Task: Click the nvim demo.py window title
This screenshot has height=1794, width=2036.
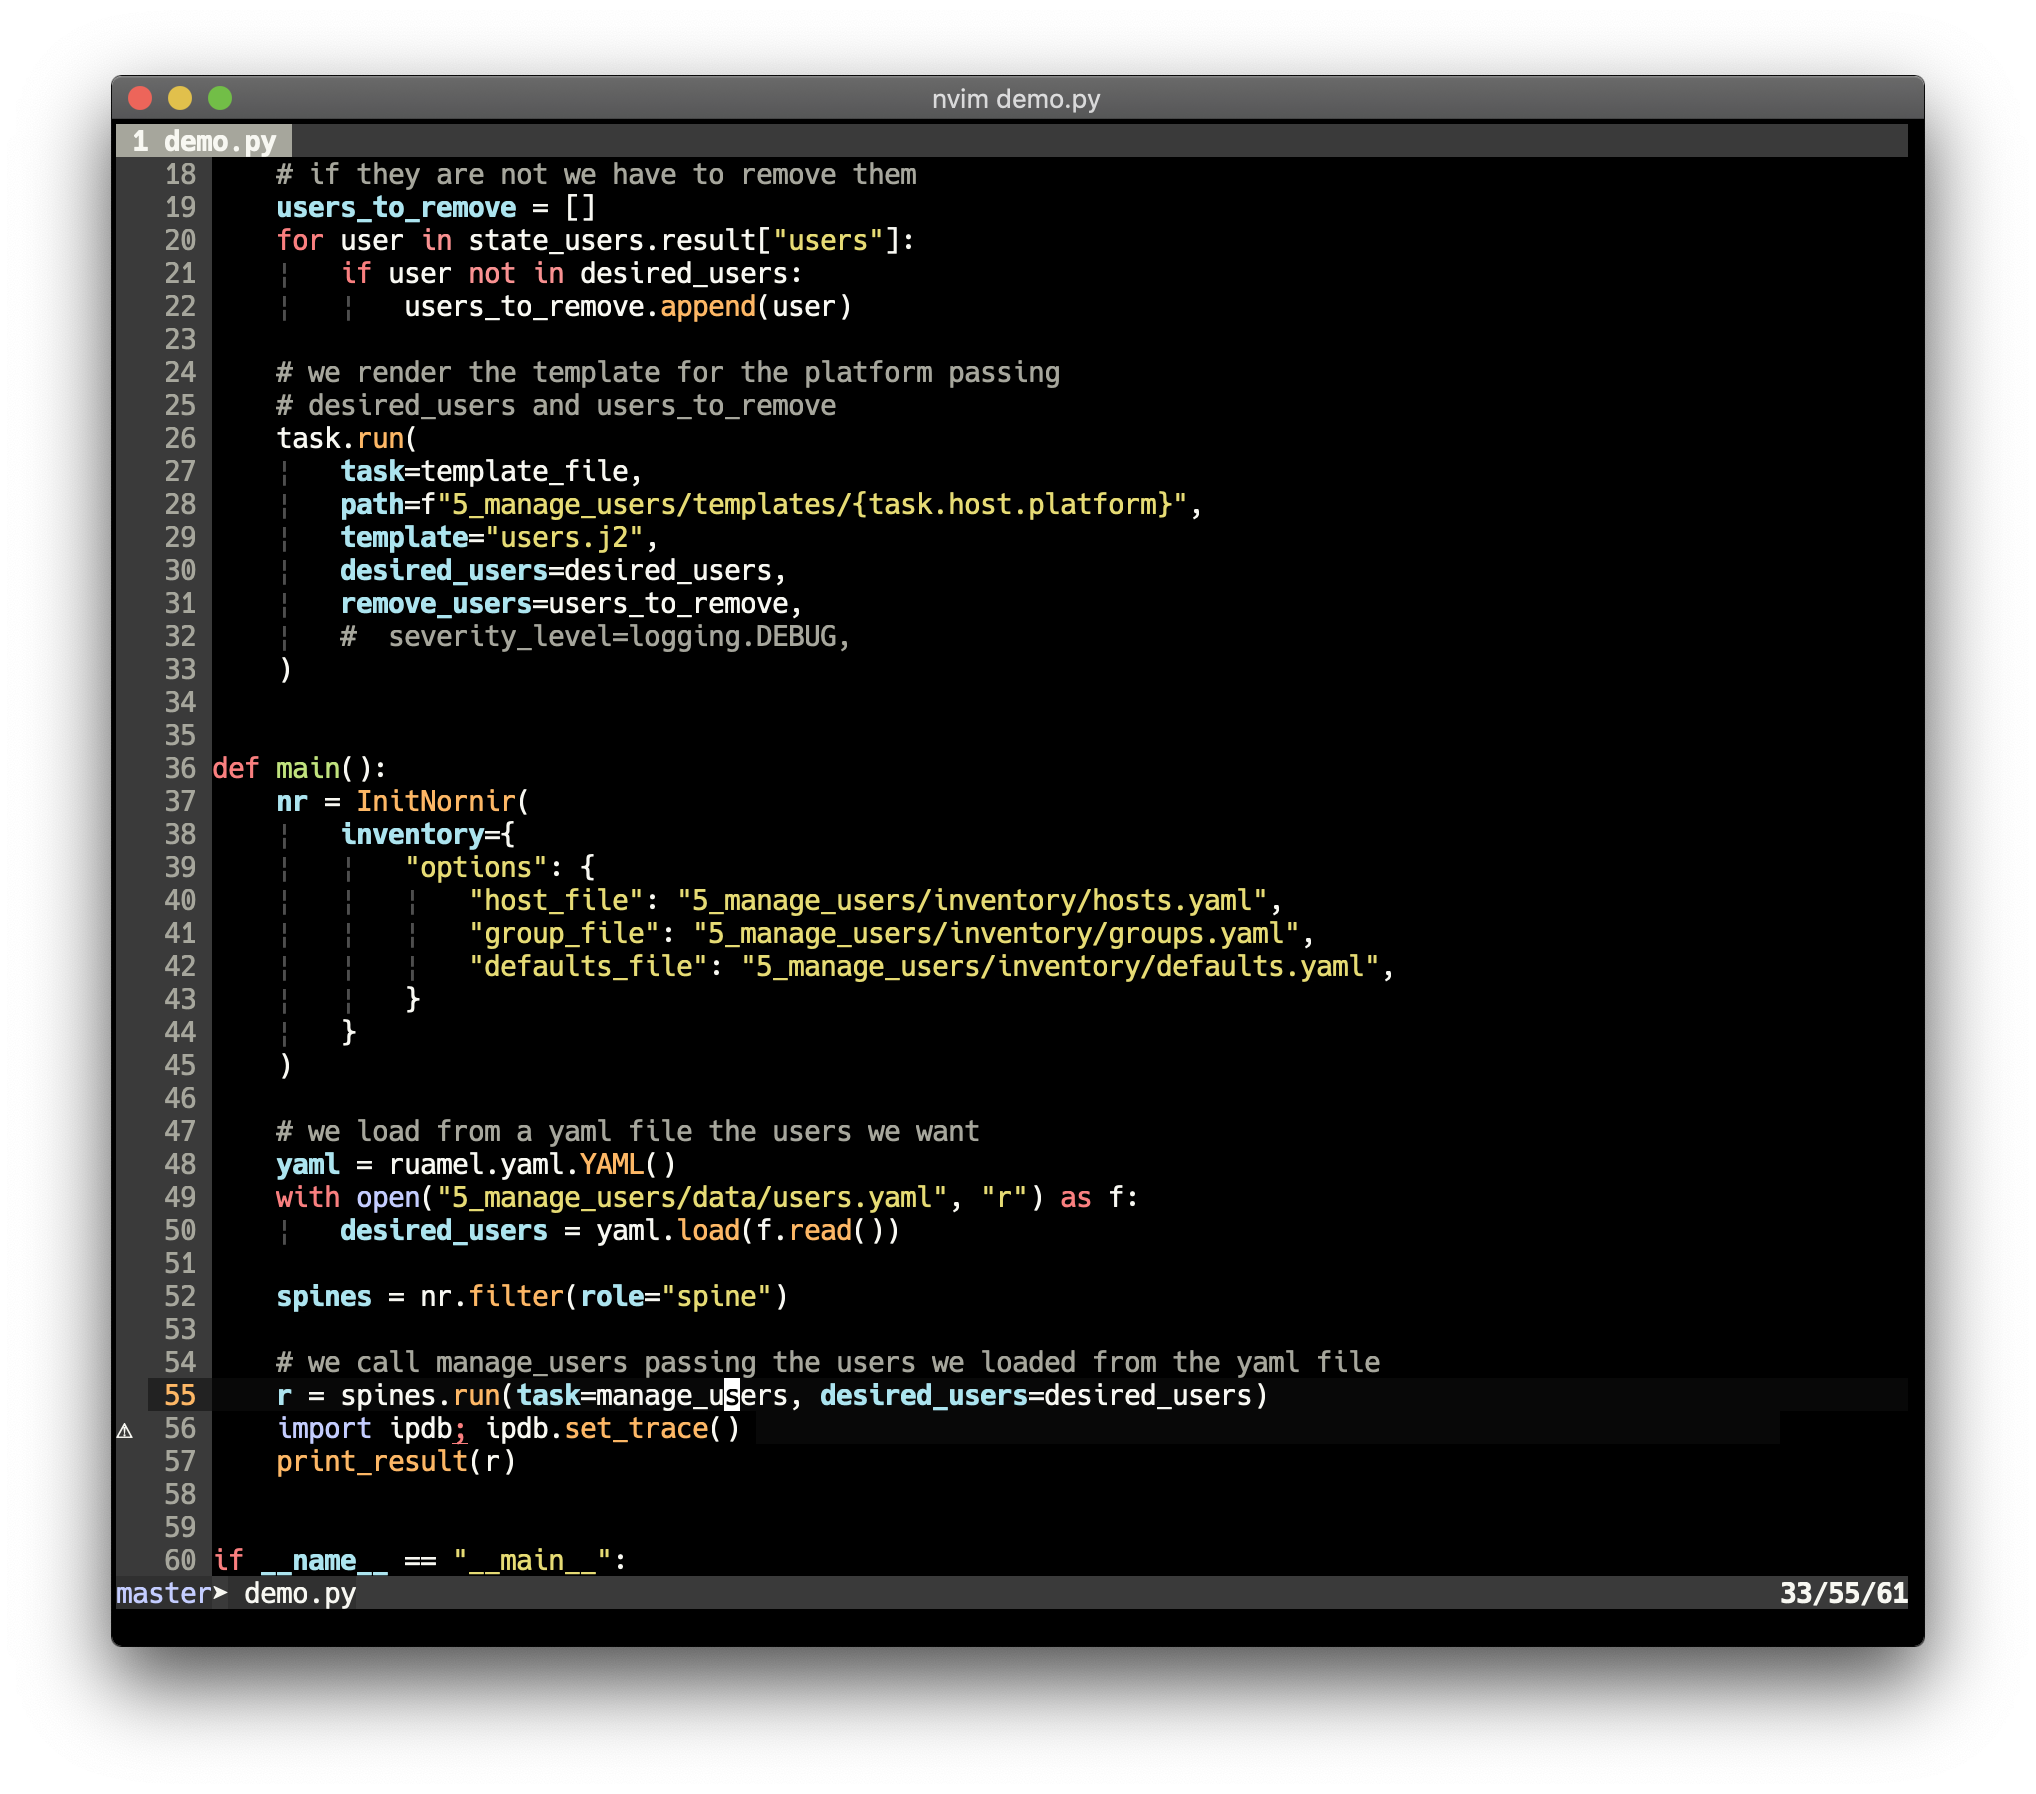Action: [1016, 99]
